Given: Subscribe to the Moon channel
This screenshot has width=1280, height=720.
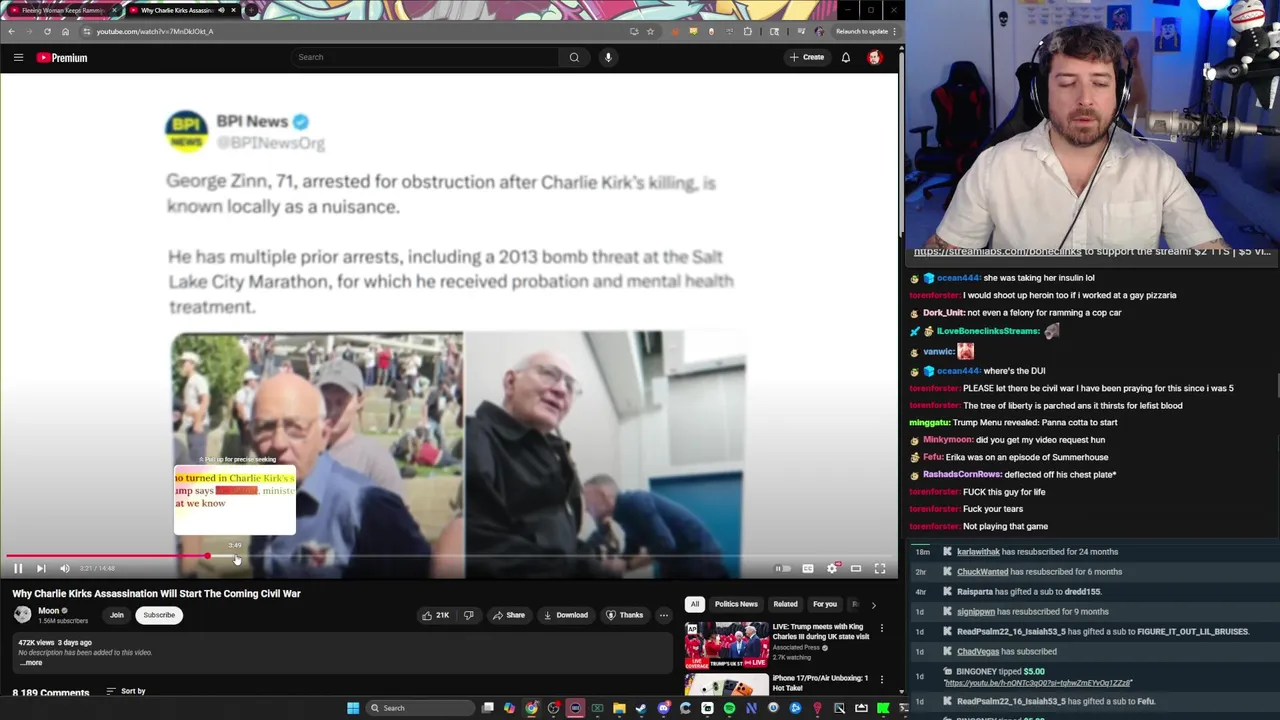Looking at the screenshot, I should [x=159, y=615].
